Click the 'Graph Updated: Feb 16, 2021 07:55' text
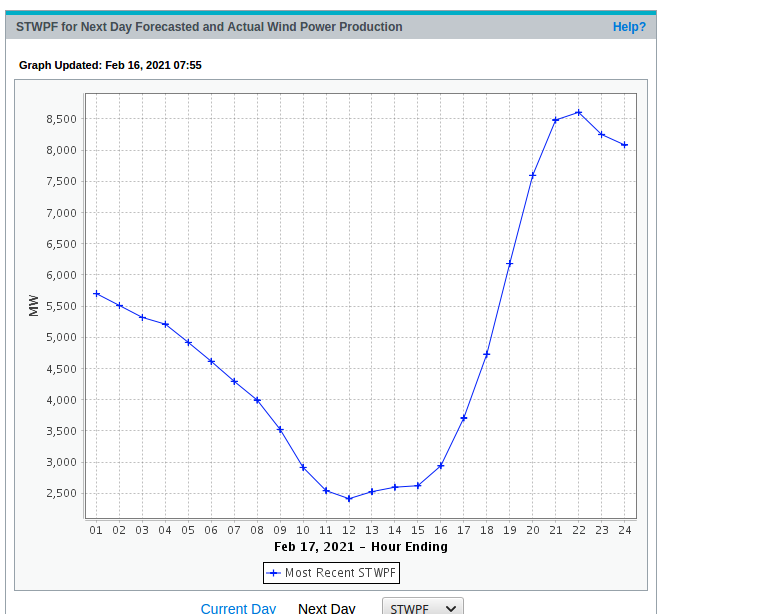The width and height of the screenshot is (769, 614). [x=110, y=65]
